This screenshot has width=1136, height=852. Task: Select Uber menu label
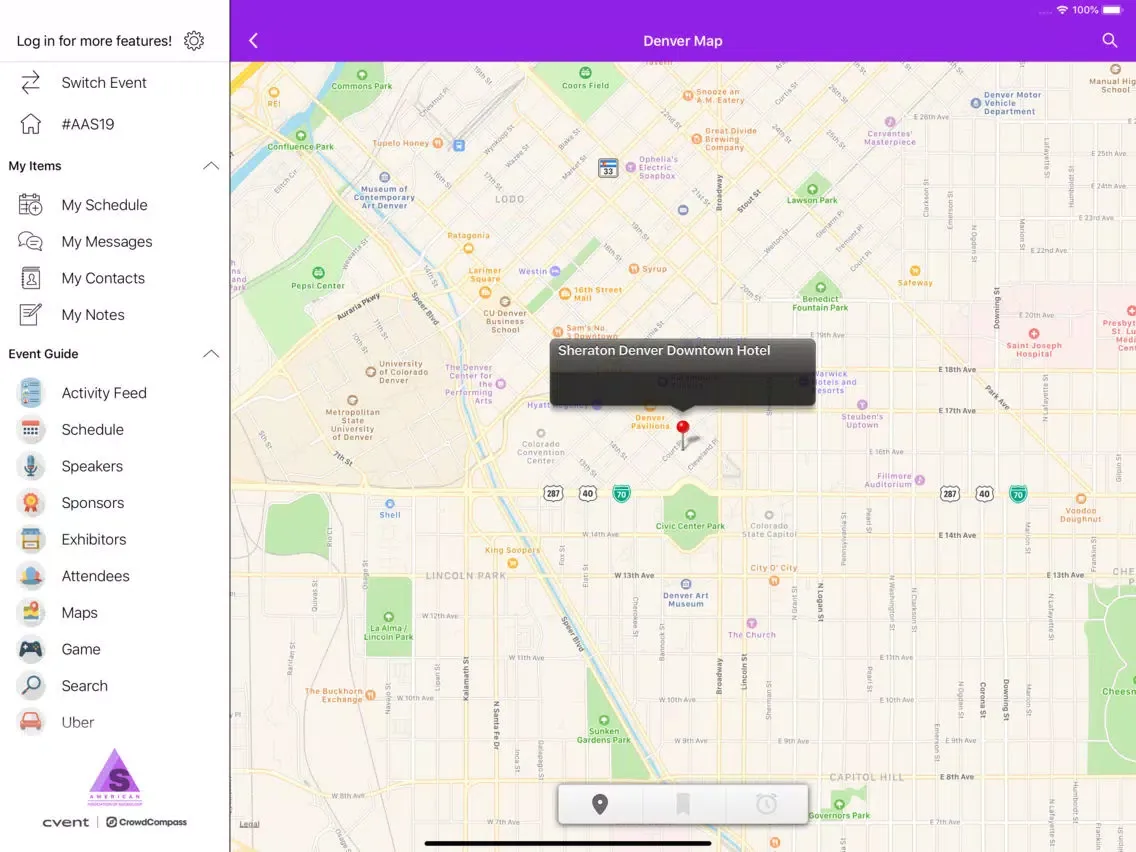(78, 722)
